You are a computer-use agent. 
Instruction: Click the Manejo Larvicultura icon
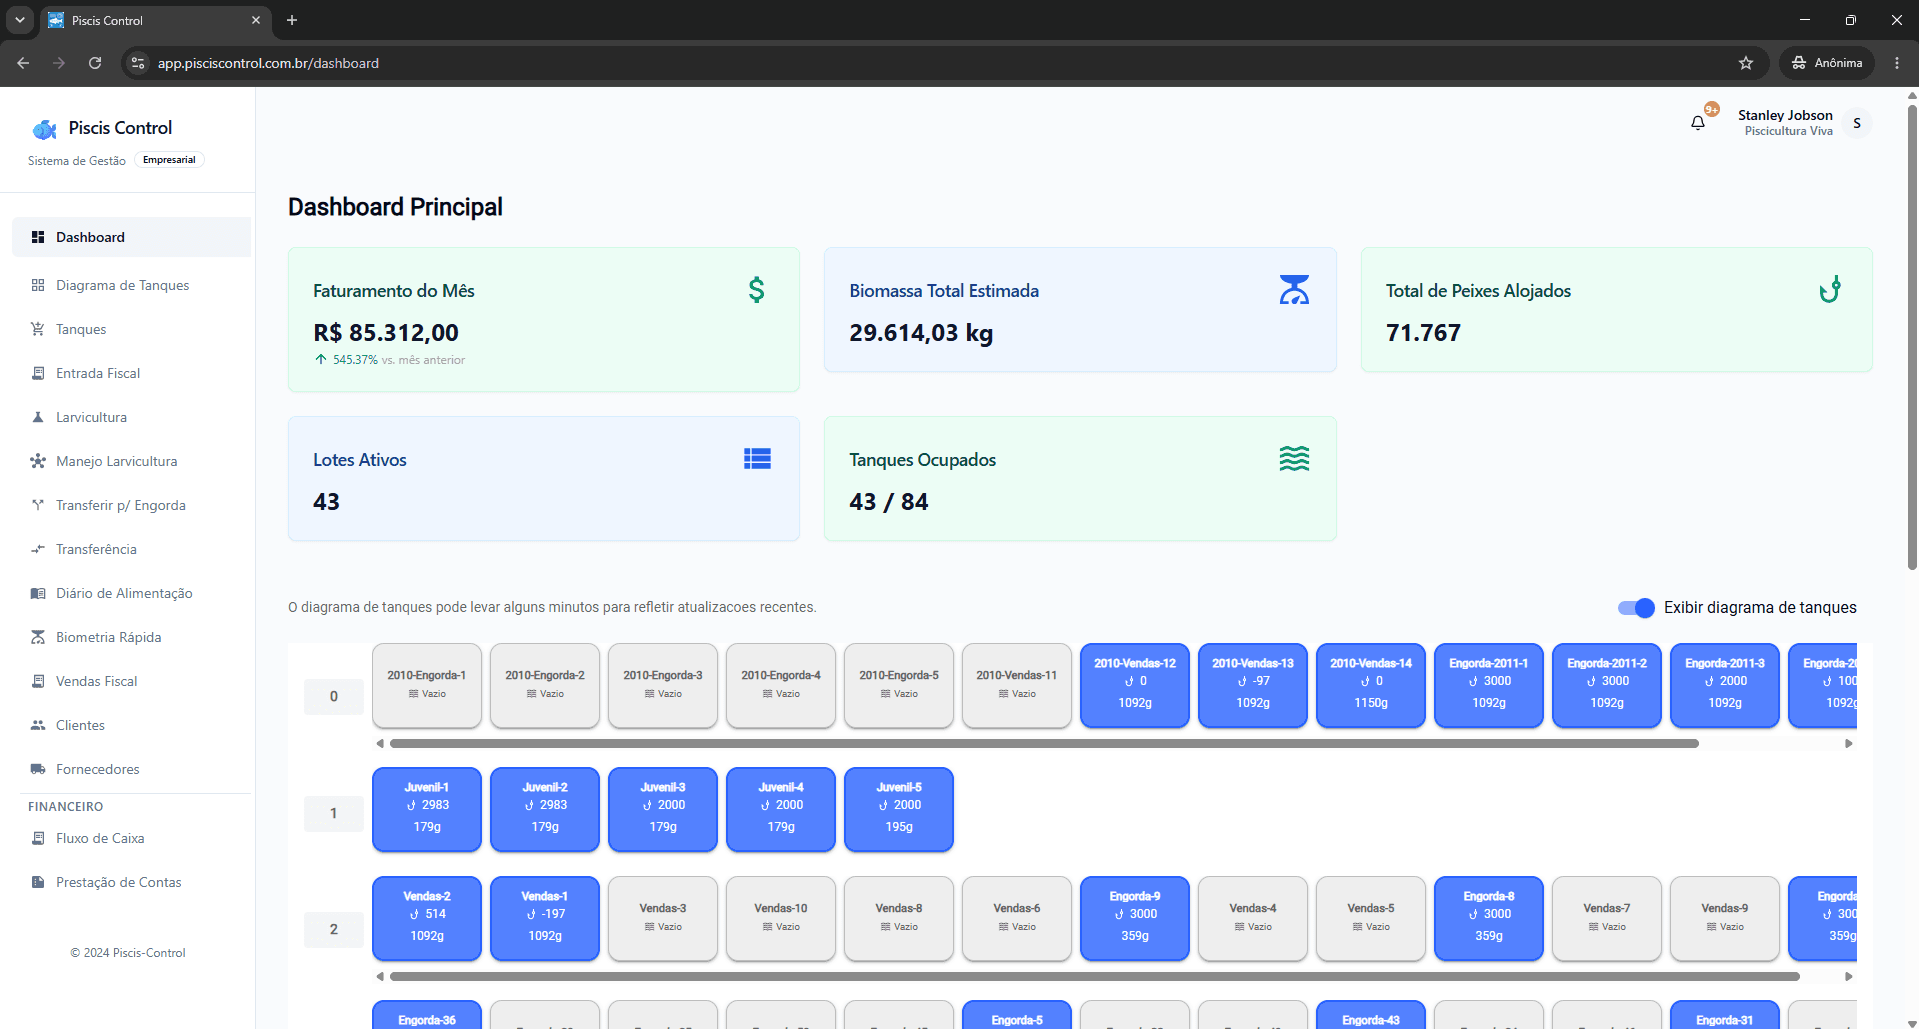tap(38, 461)
